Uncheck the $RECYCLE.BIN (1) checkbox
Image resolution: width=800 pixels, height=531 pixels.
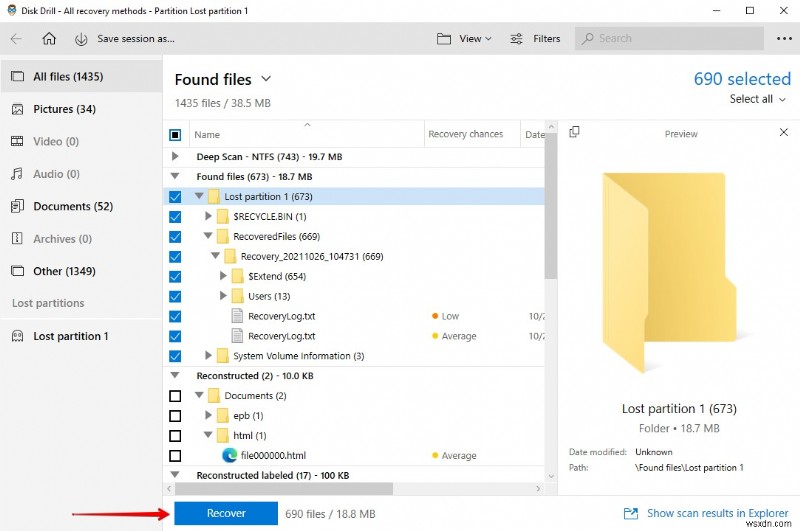[175, 216]
